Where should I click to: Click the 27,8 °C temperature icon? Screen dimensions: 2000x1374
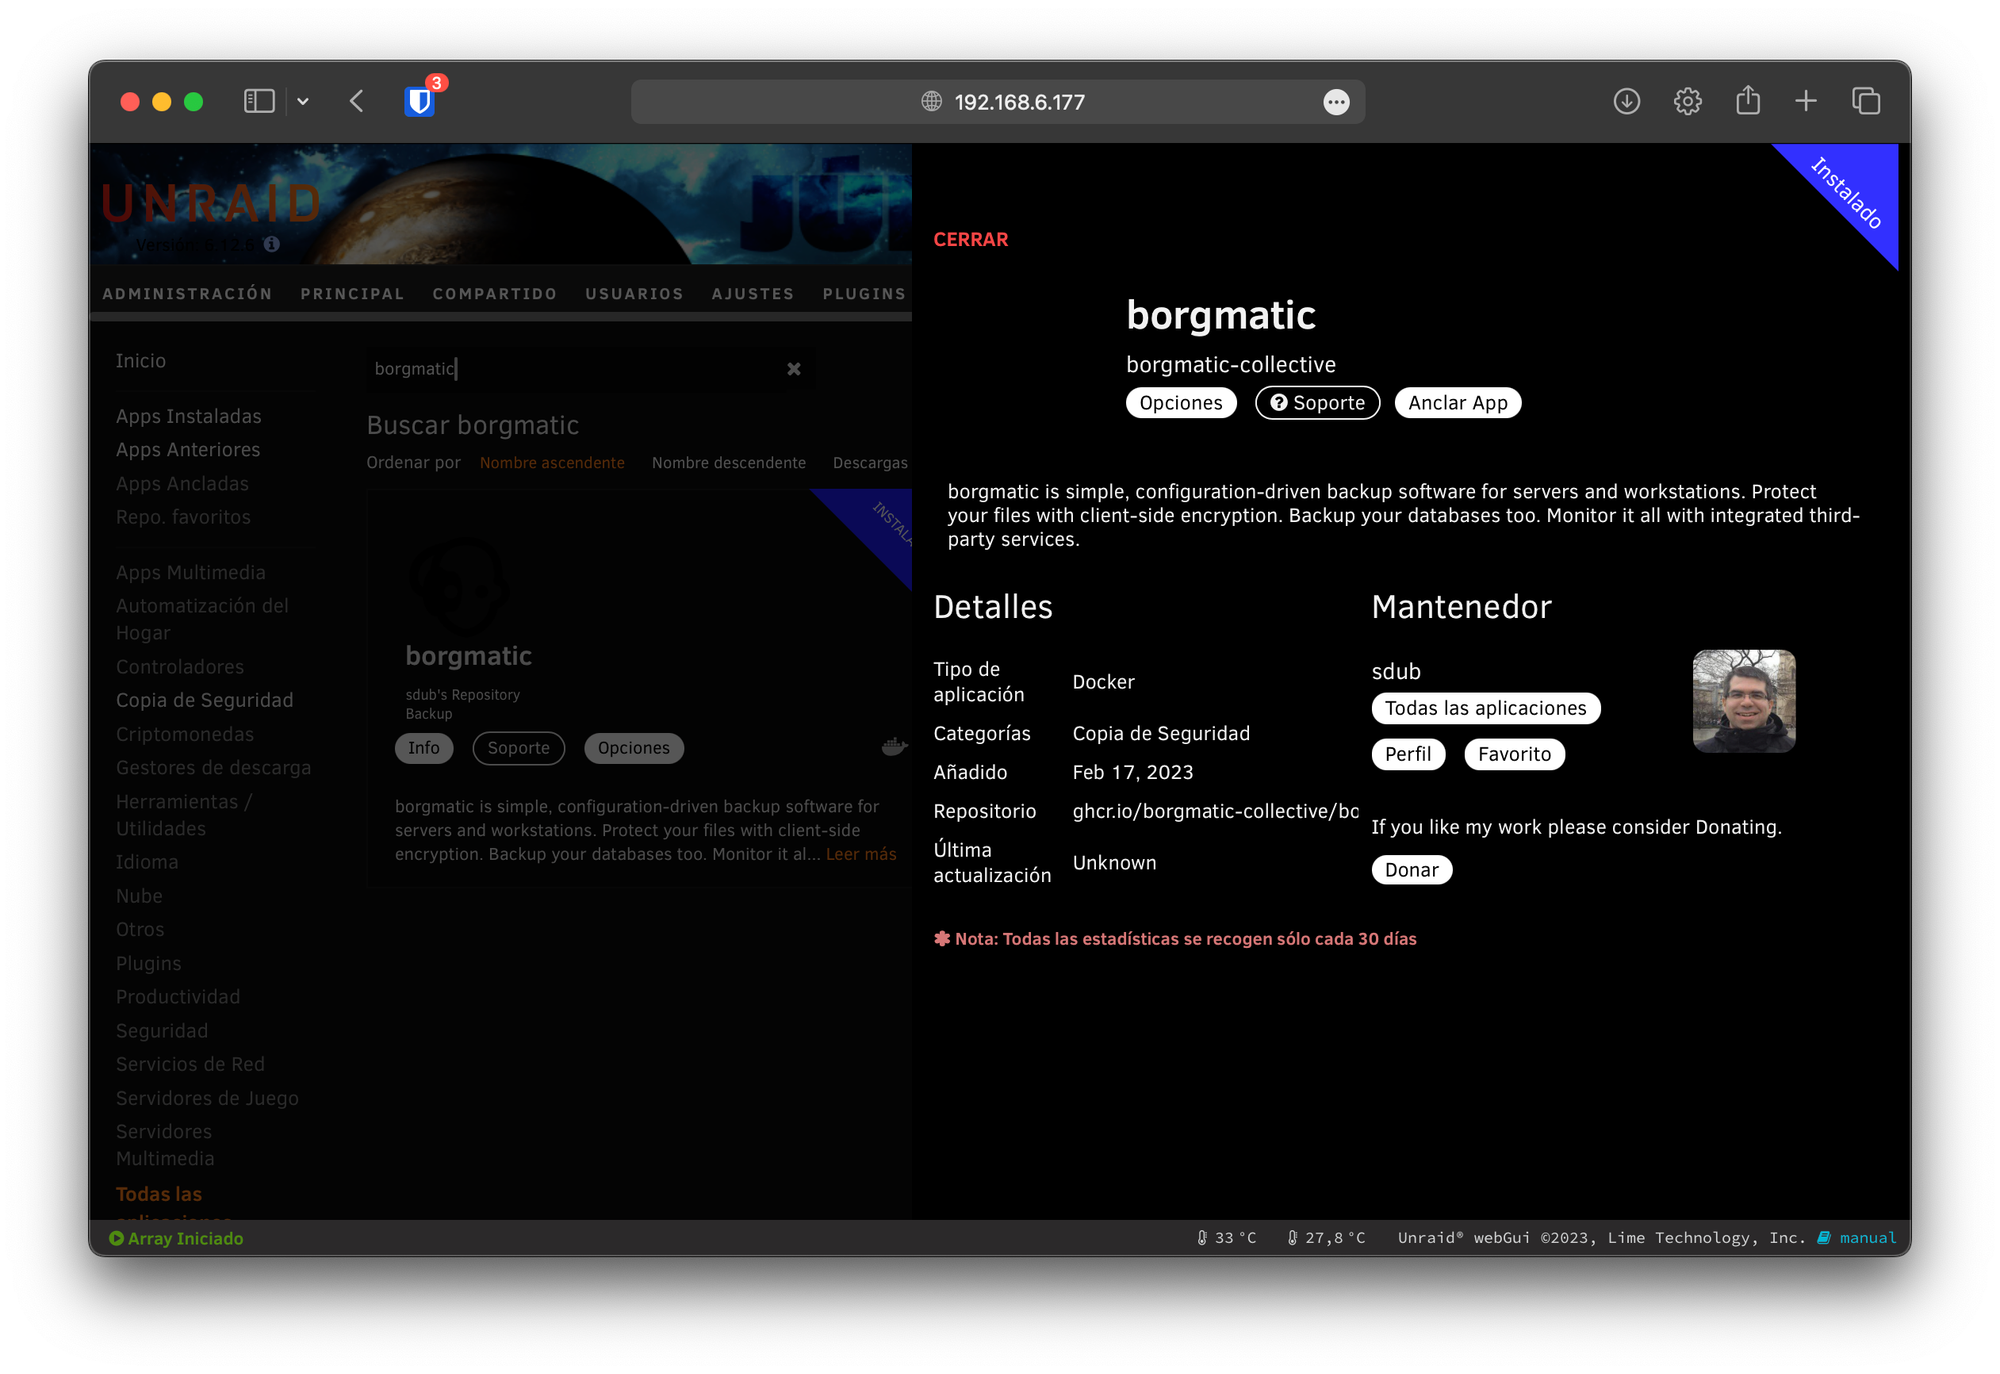[x=1292, y=1238]
